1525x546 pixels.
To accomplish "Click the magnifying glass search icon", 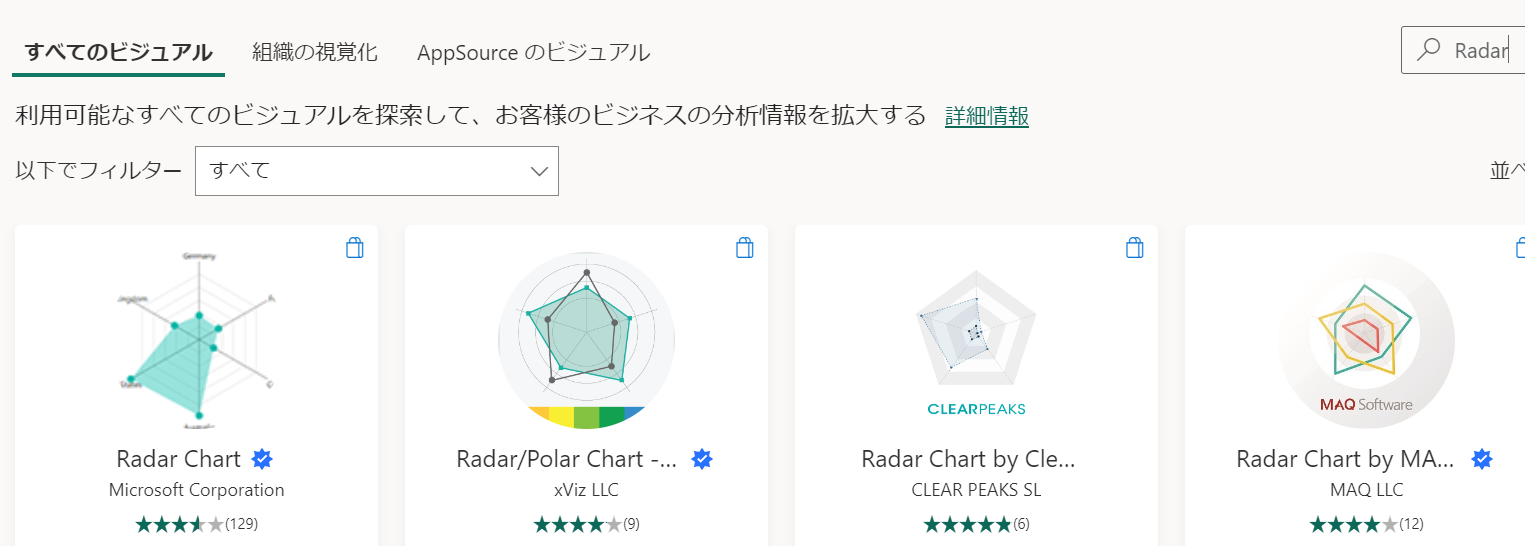I will [x=1430, y=50].
